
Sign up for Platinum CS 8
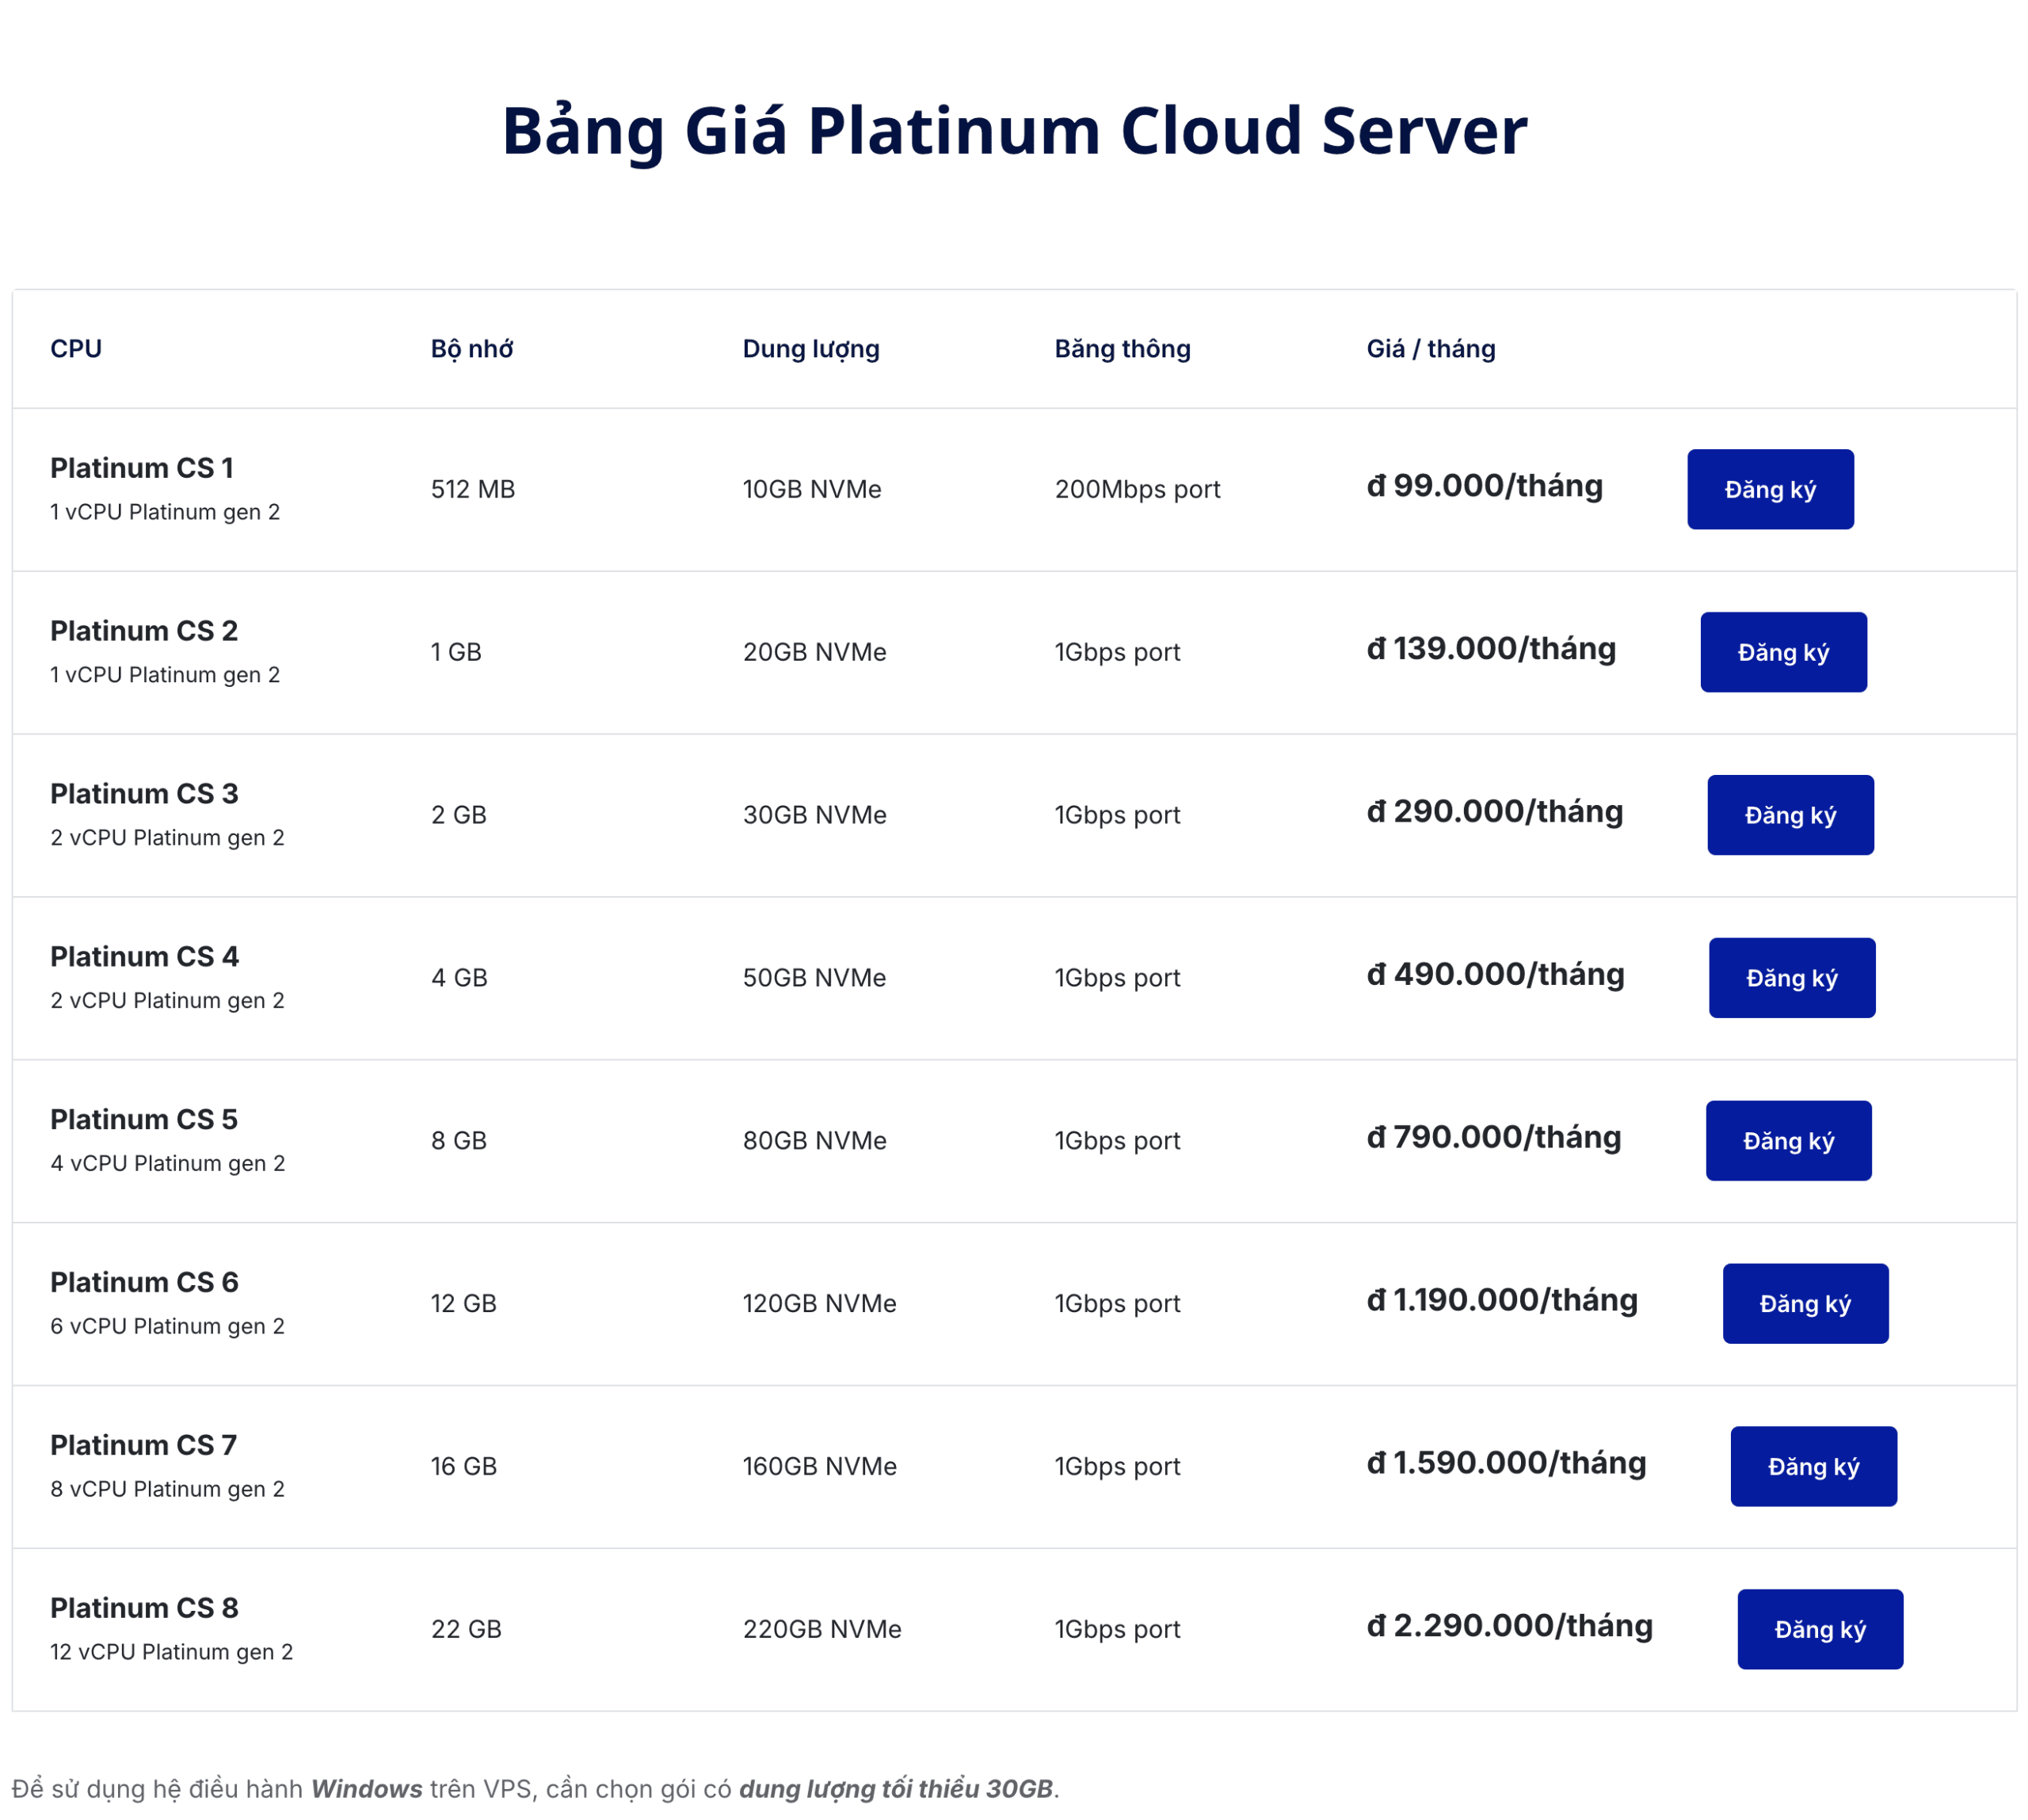click(x=1819, y=1629)
